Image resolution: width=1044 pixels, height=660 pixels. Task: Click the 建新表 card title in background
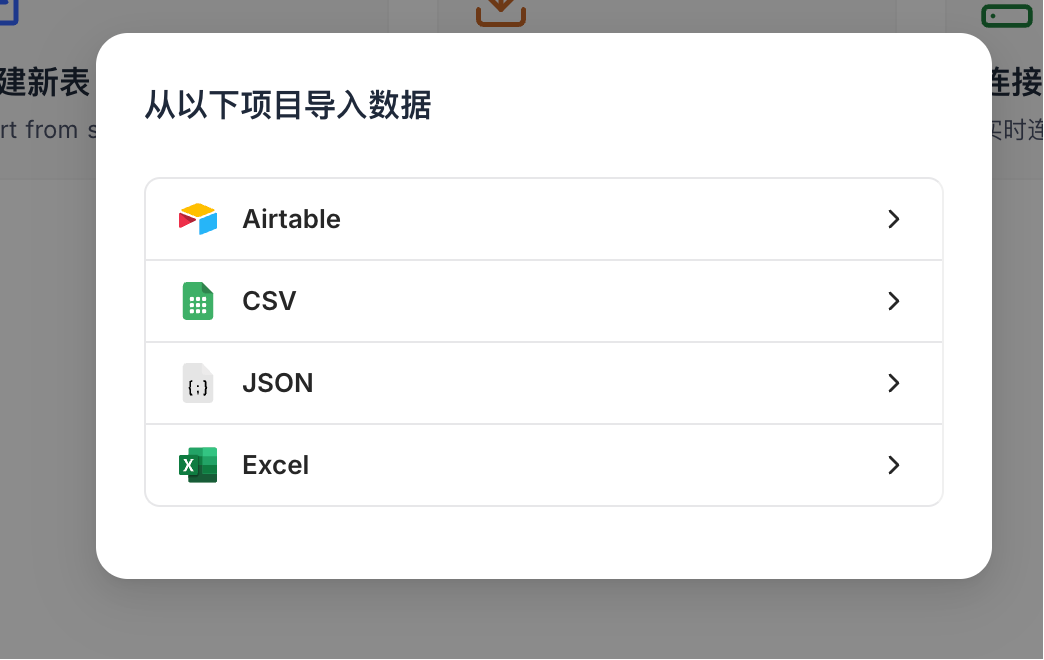pyautogui.click(x=45, y=83)
